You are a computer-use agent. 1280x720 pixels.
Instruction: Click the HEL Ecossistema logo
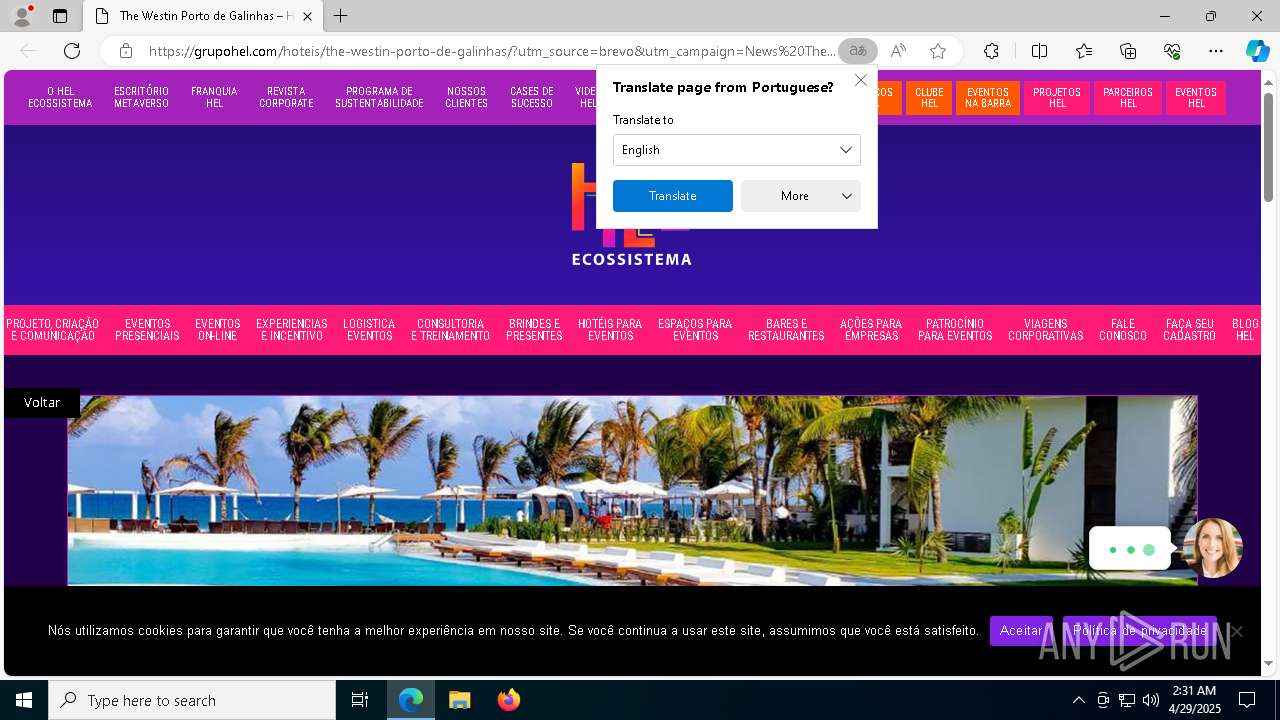click(x=631, y=214)
